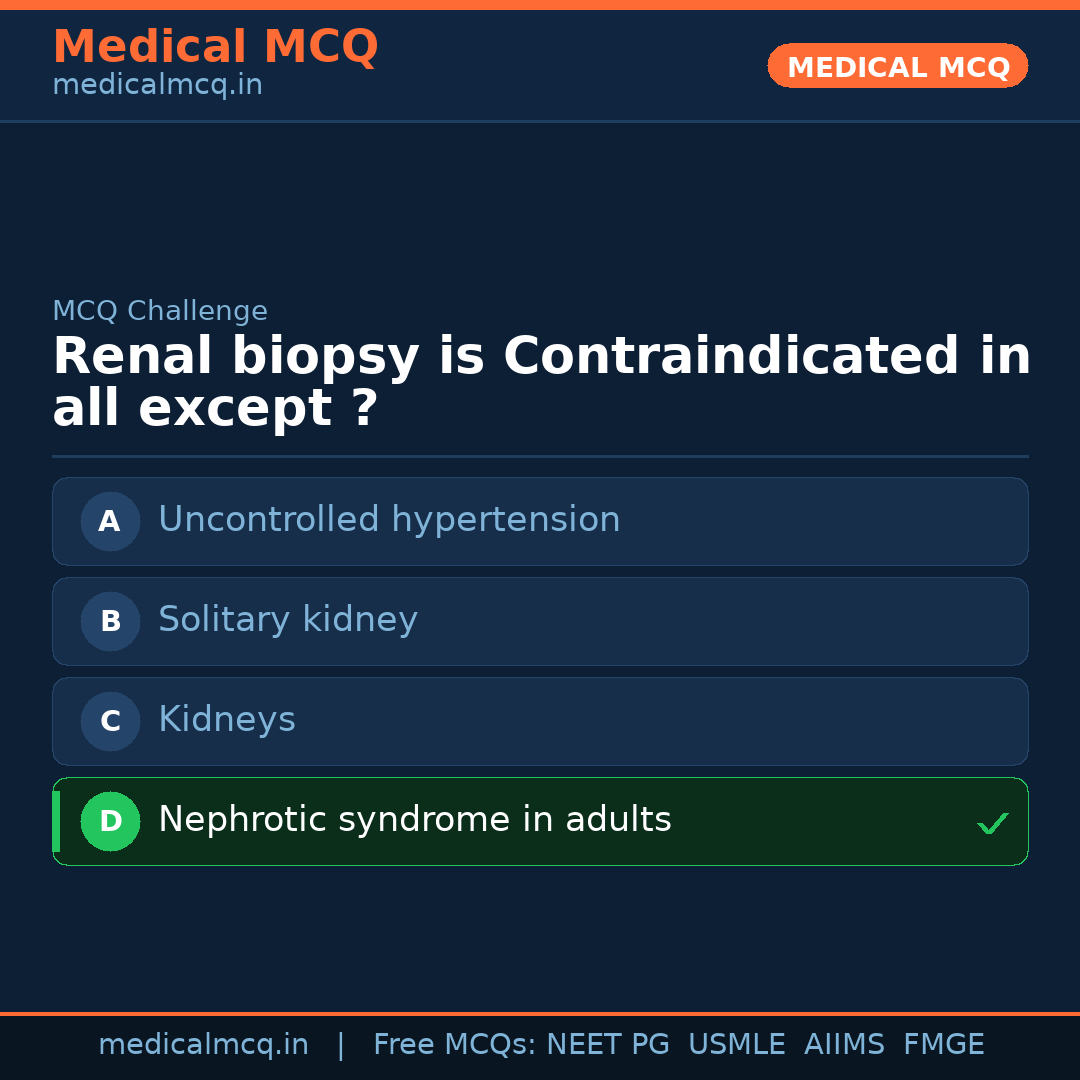Click the green accent bar beside option D
This screenshot has height=1080, width=1080.
(56, 821)
